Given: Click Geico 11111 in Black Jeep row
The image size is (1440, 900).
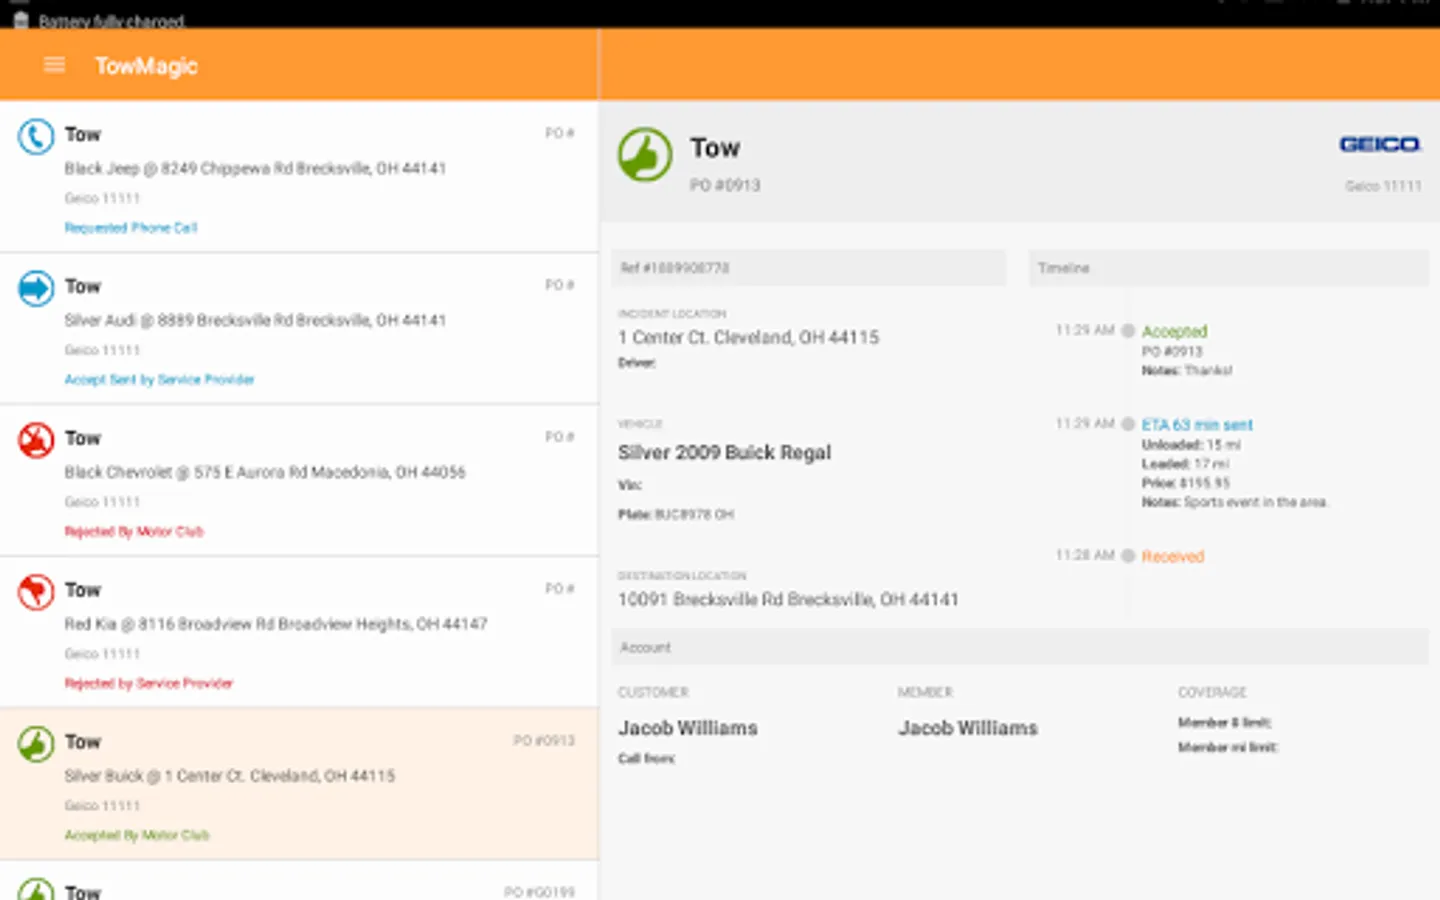Looking at the screenshot, I should point(102,198).
